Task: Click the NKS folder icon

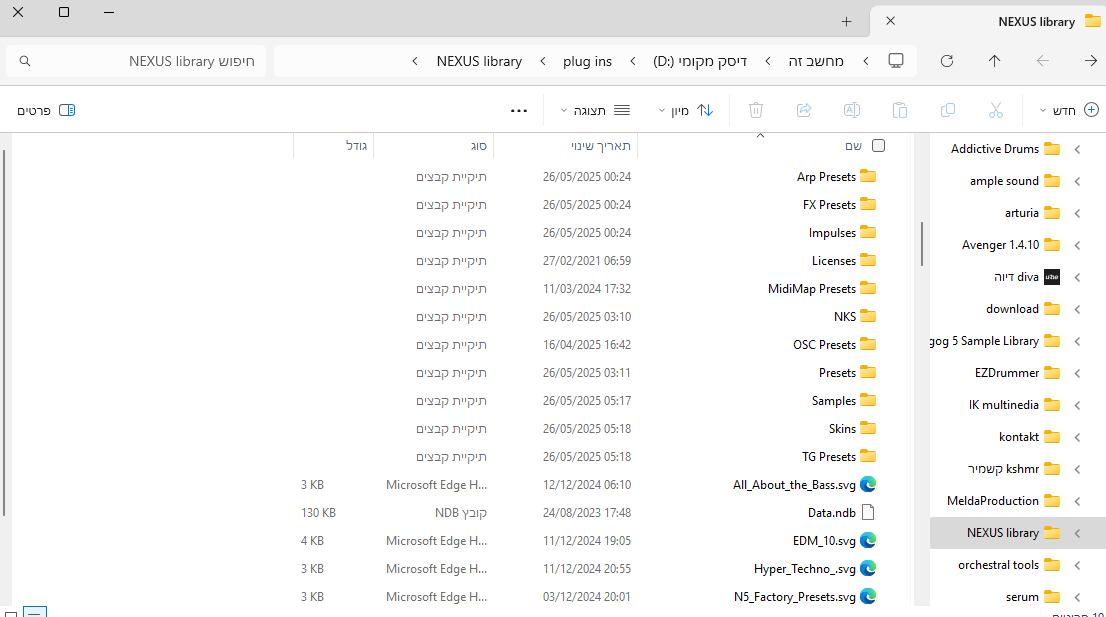Action: 868,317
